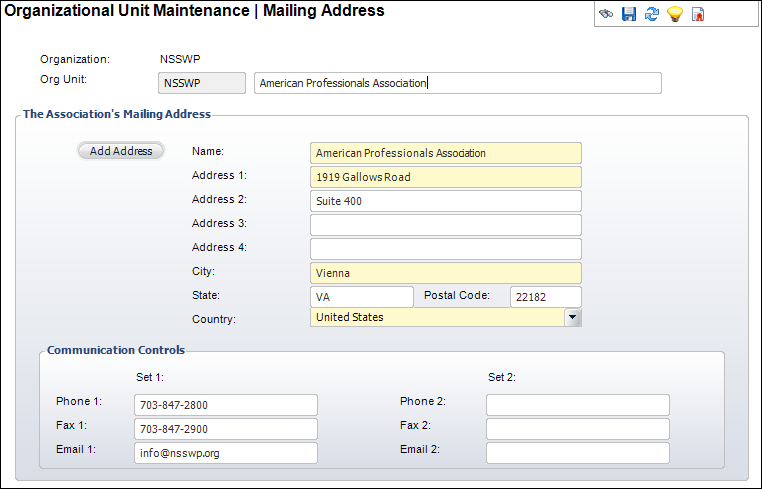Click into the Address 4 field
762x489 pixels.
tap(446, 249)
